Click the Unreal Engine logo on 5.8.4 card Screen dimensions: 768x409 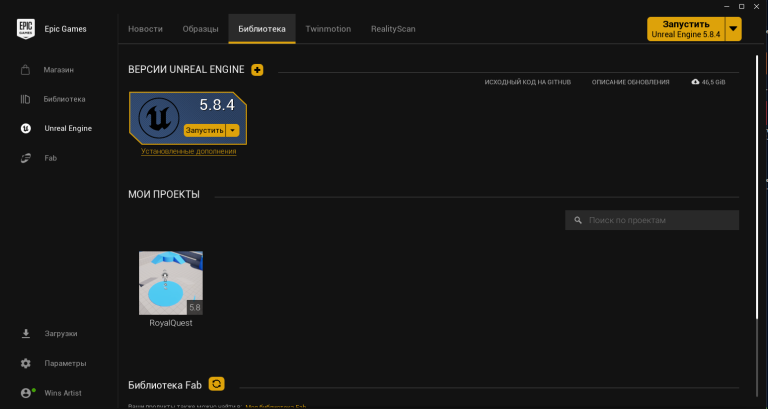click(159, 118)
